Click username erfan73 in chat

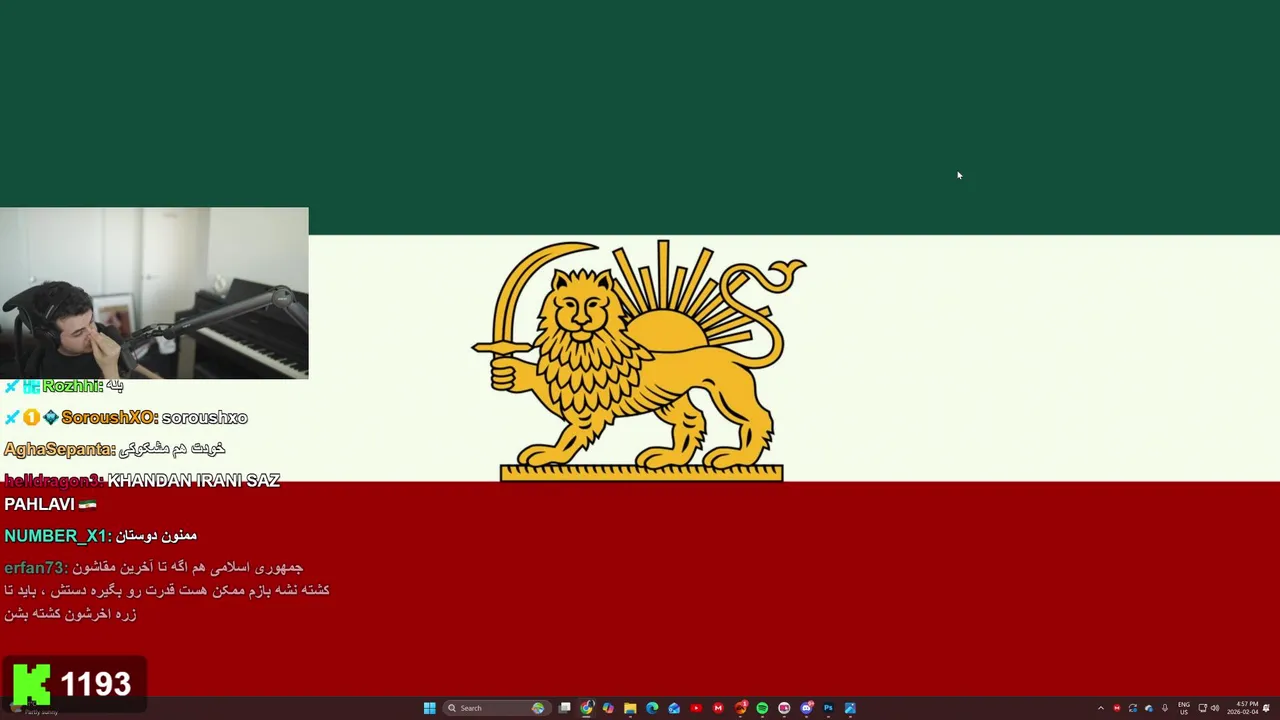[x=36, y=568]
